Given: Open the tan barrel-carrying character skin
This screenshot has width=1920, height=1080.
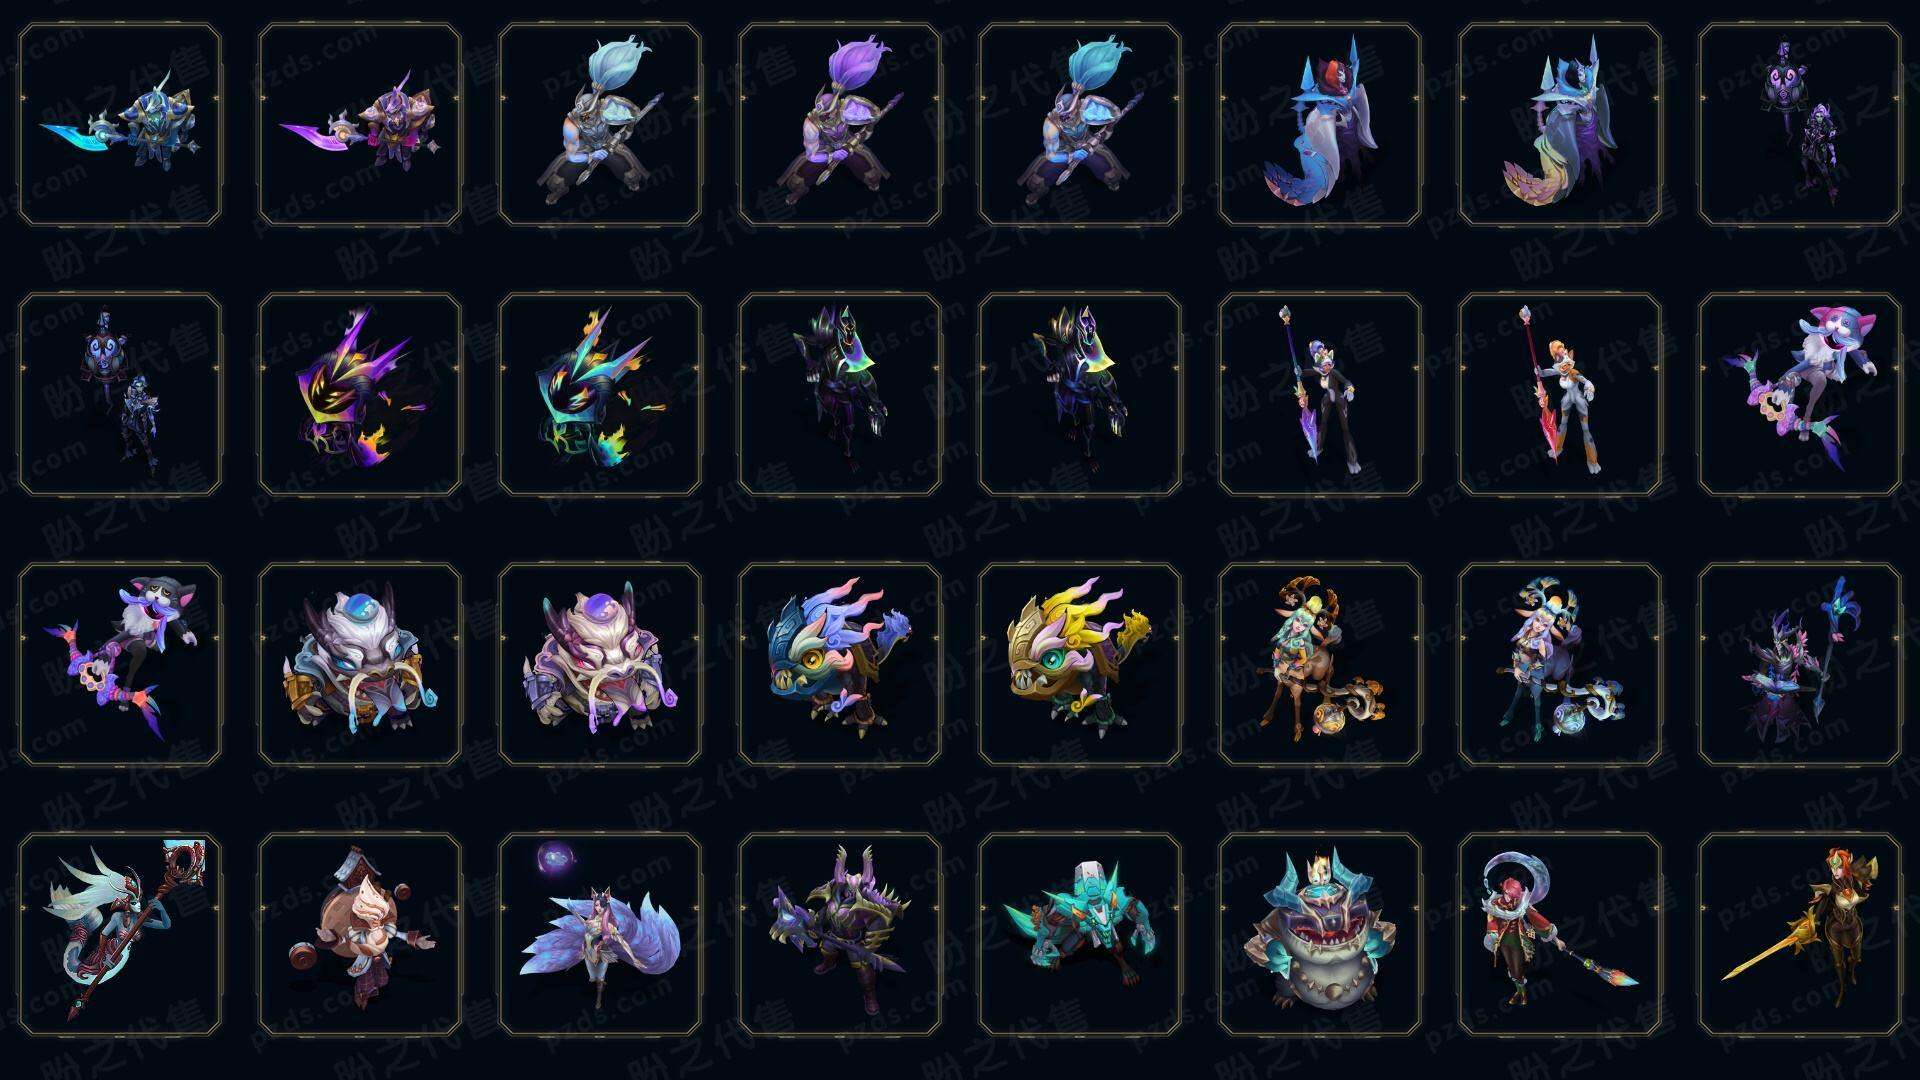Looking at the screenshot, I should (x=360, y=934).
